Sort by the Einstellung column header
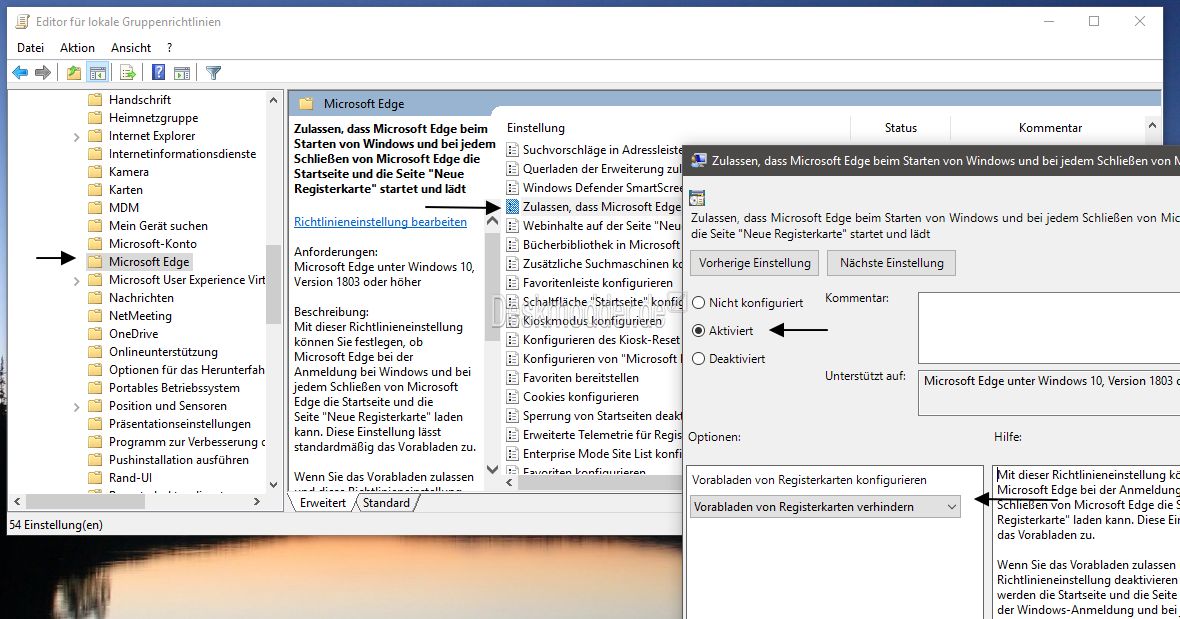1180x619 pixels. coord(536,128)
